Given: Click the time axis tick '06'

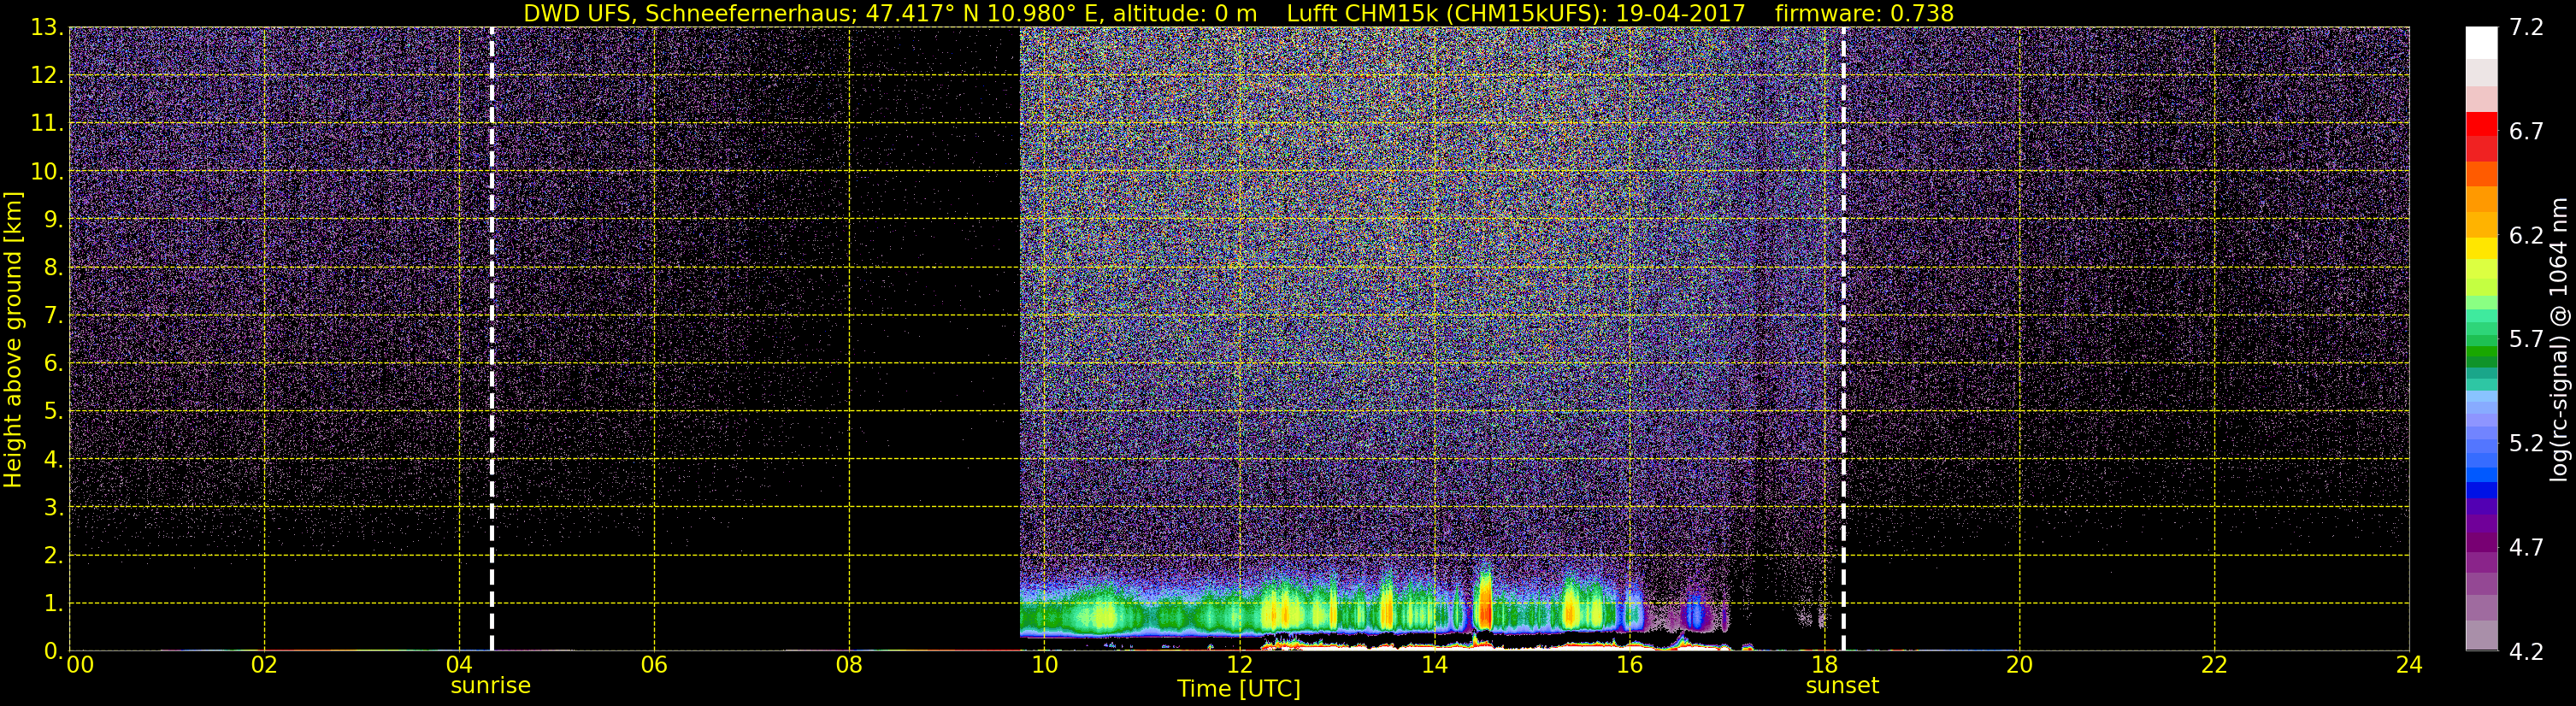Looking at the screenshot, I should (x=654, y=665).
